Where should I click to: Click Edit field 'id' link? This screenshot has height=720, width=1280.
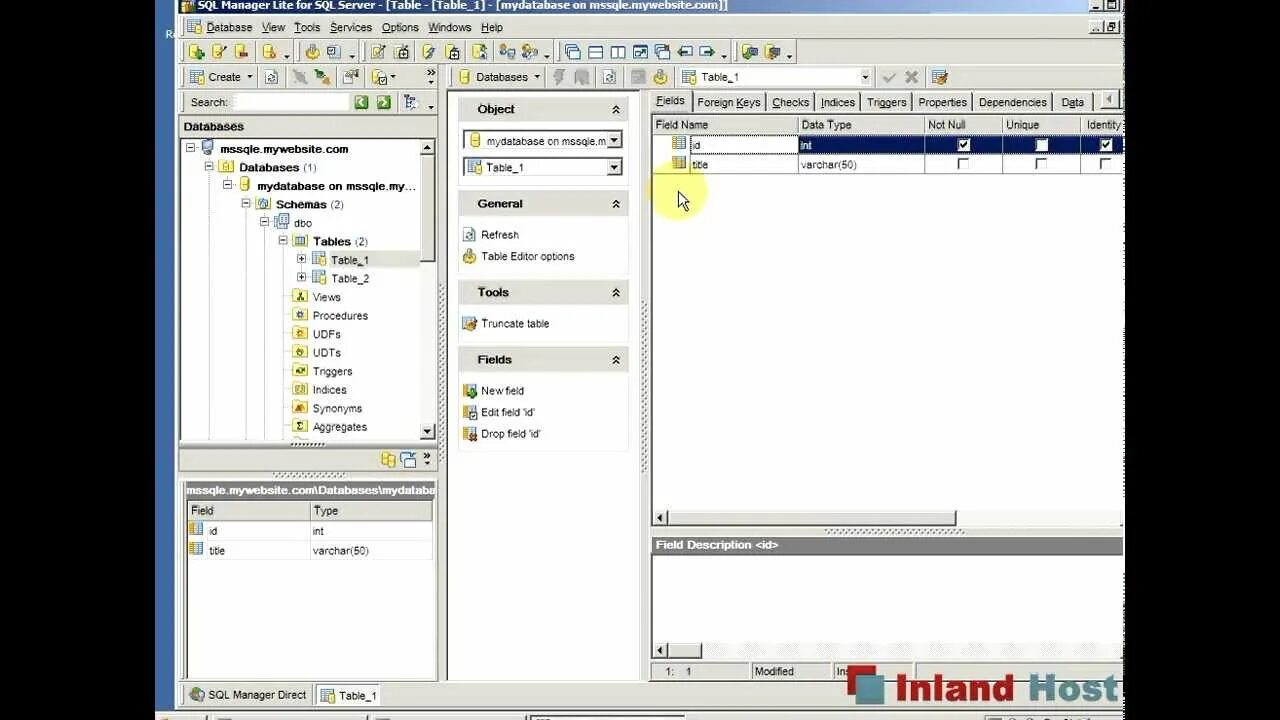coord(508,413)
